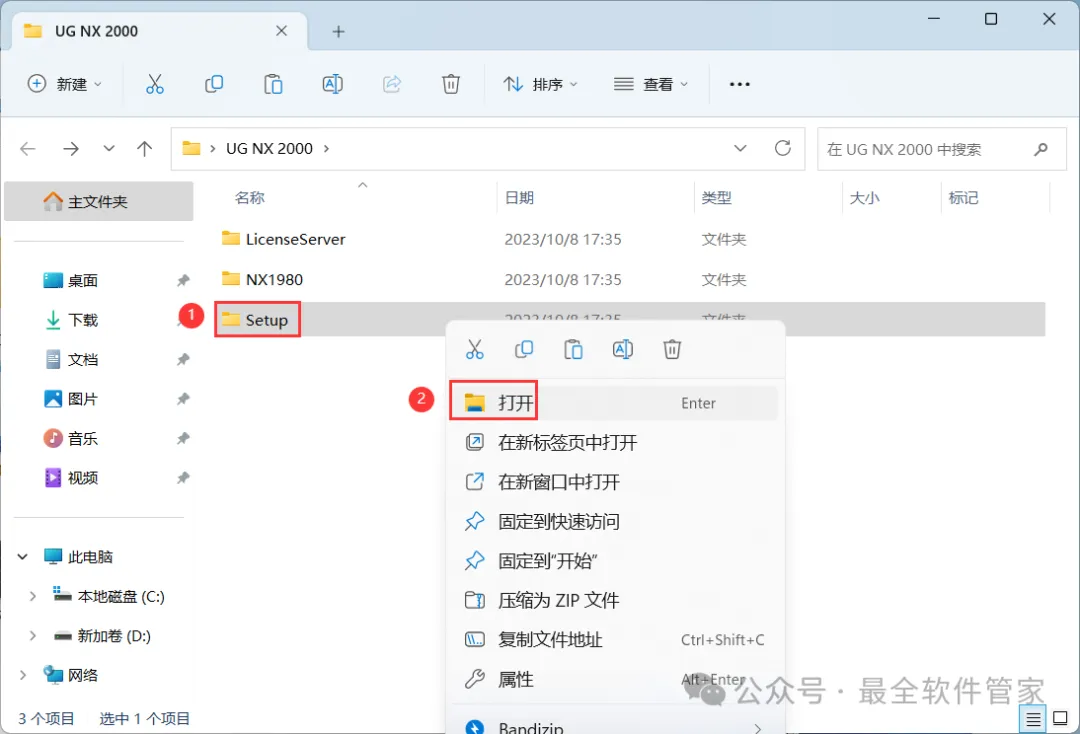The width and height of the screenshot is (1080, 734).
Task: Select 固定到"开始"
Action: tap(615, 560)
